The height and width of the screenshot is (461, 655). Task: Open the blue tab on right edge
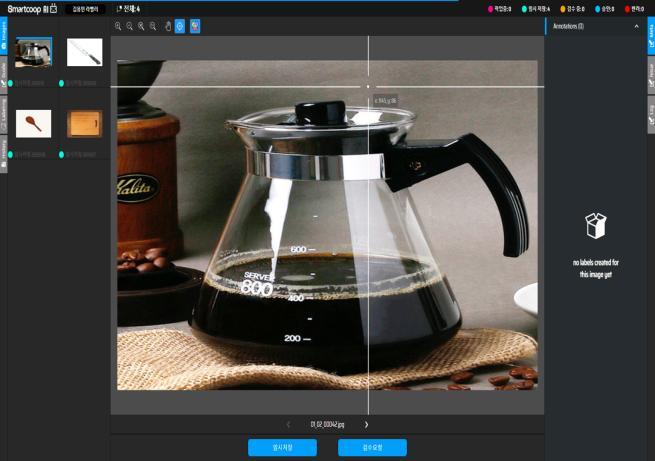click(x=651, y=36)
